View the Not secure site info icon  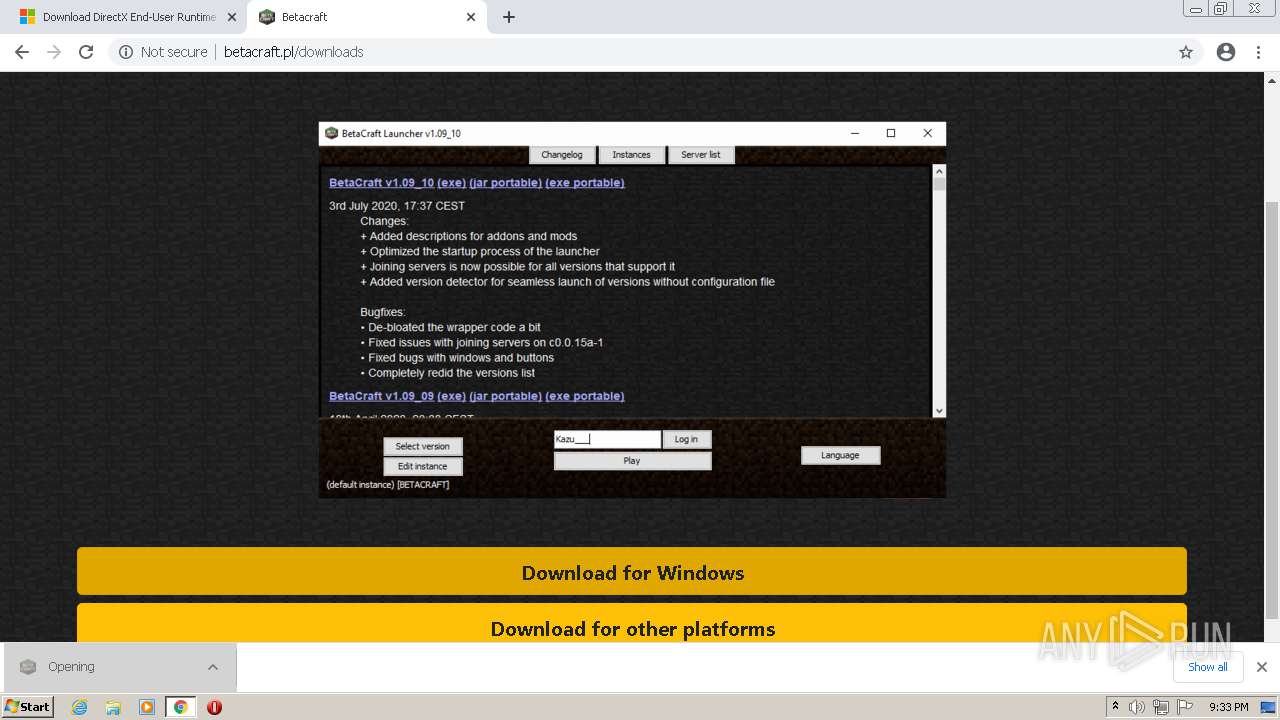click(126, 52)
